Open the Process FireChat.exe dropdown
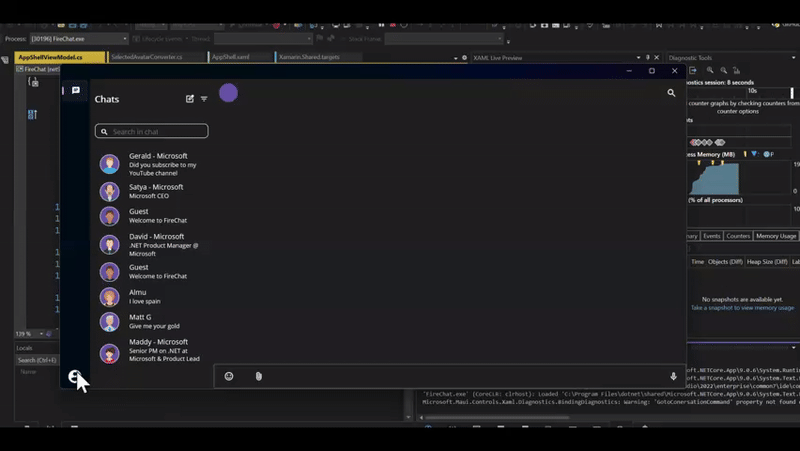Screen dimensions: 800x451 pos(79,39)
